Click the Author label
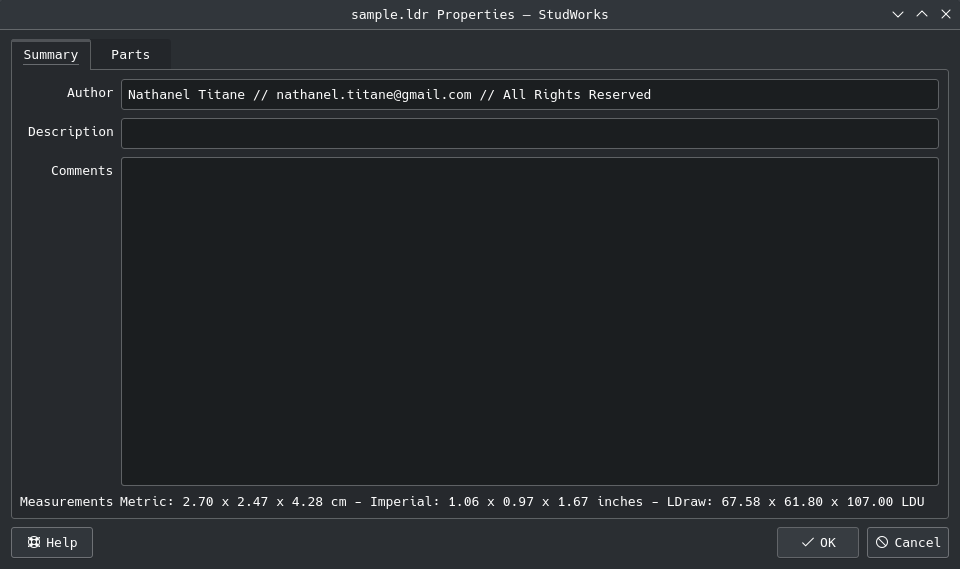 [90, 92]
